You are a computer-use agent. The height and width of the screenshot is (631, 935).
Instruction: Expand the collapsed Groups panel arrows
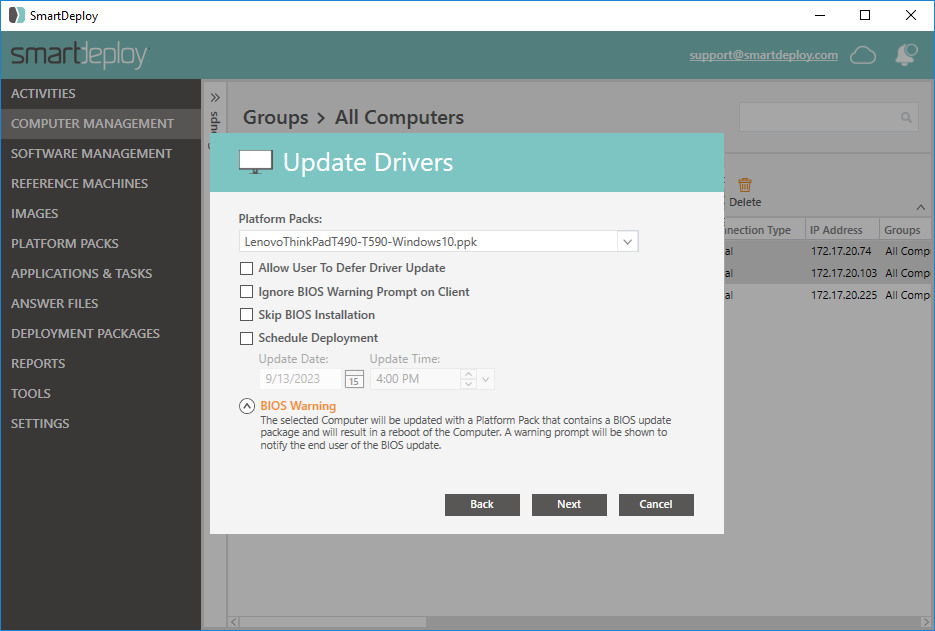215,97
